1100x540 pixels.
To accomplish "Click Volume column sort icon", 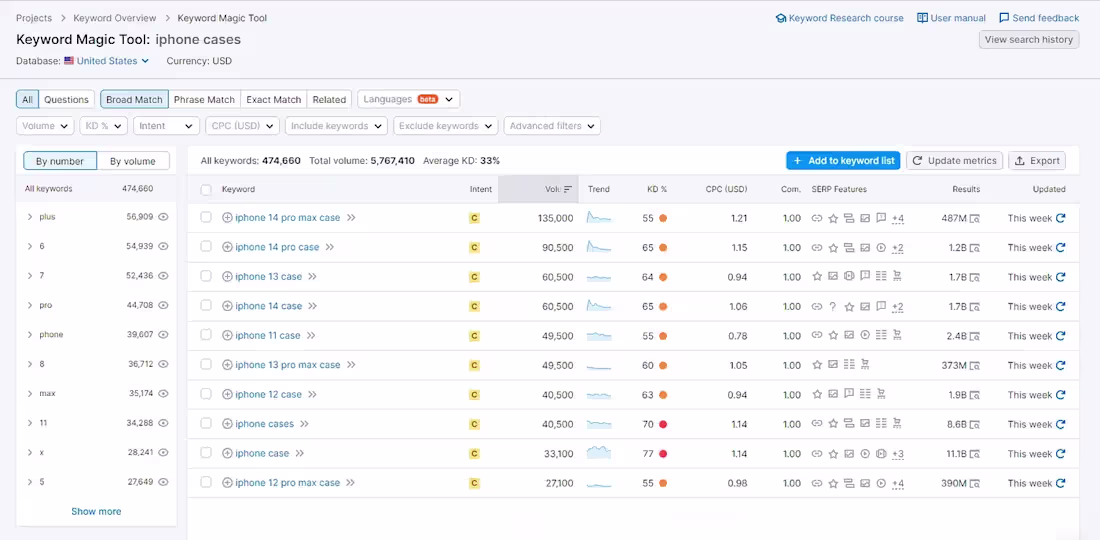I will pyautogui.click(x=568, y=189).
